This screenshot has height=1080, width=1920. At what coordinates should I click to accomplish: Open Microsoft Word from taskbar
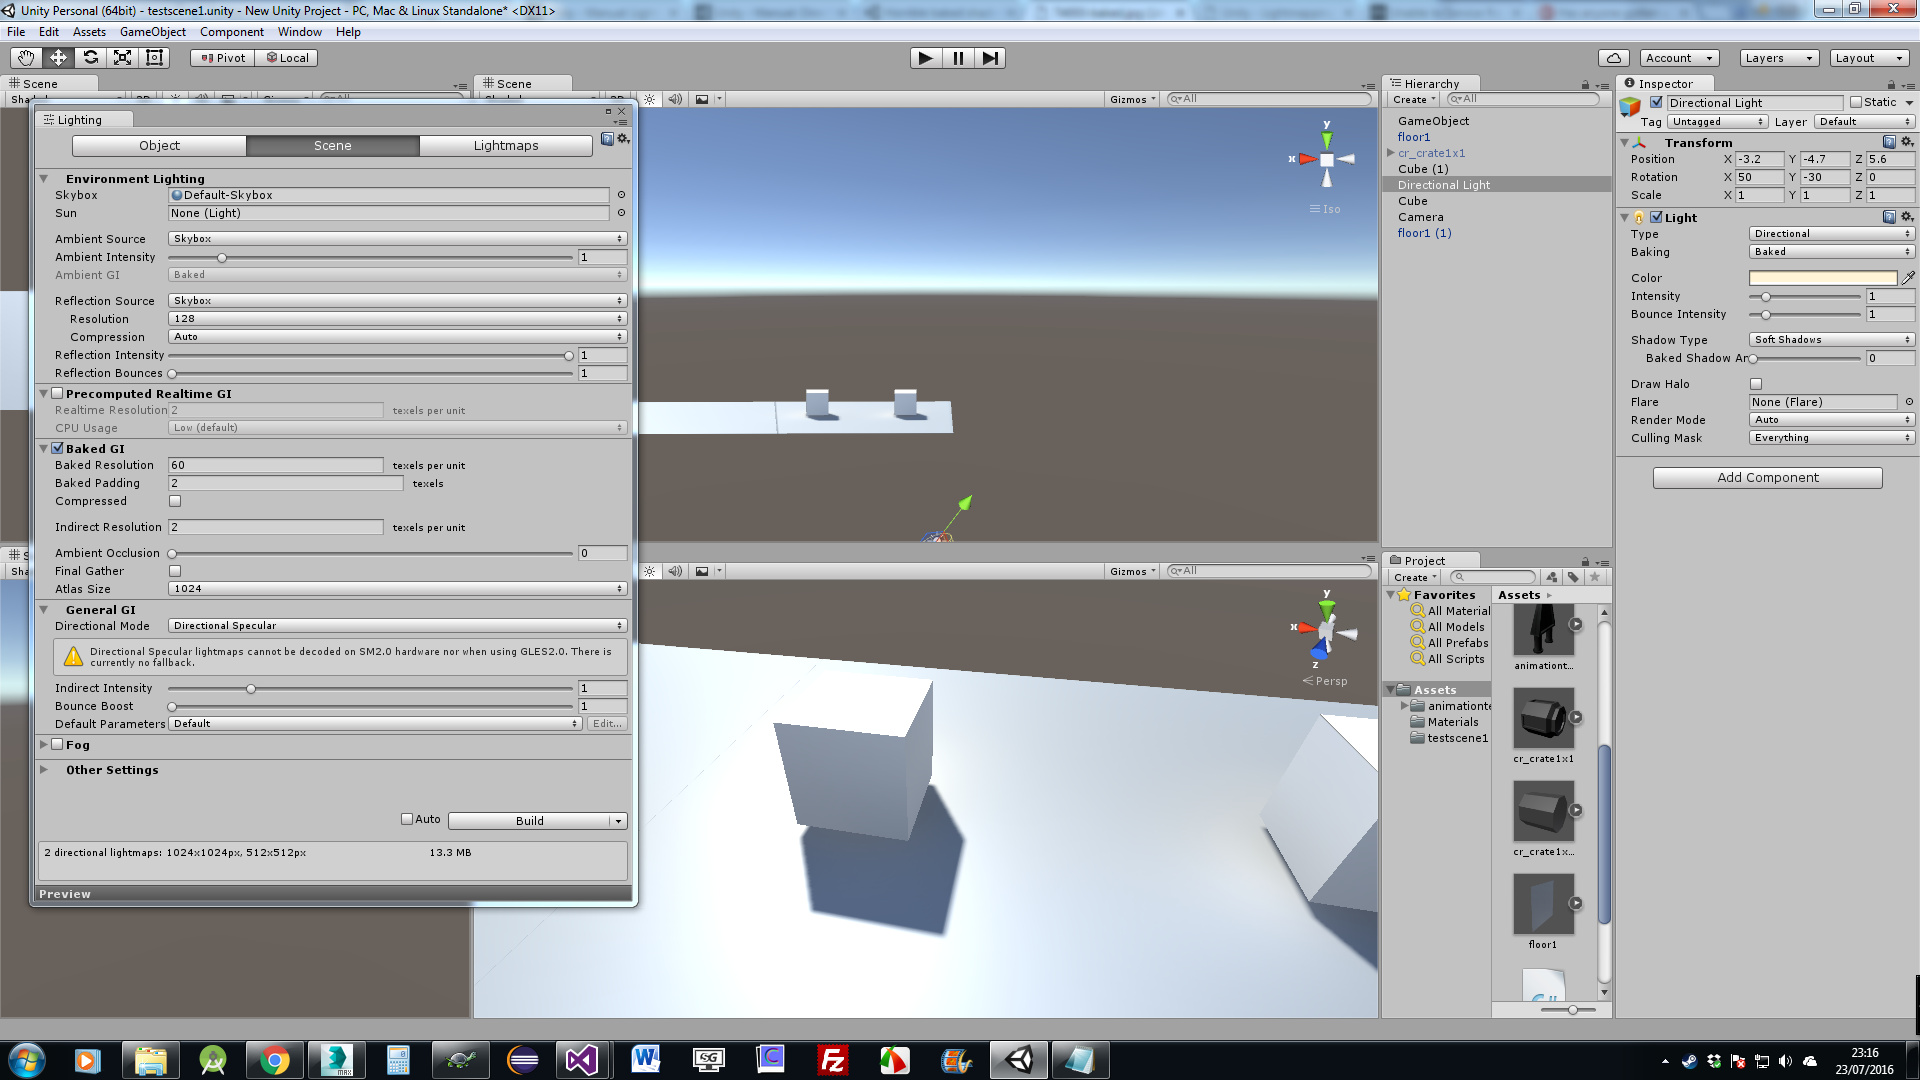click(x=645, y=1060)
